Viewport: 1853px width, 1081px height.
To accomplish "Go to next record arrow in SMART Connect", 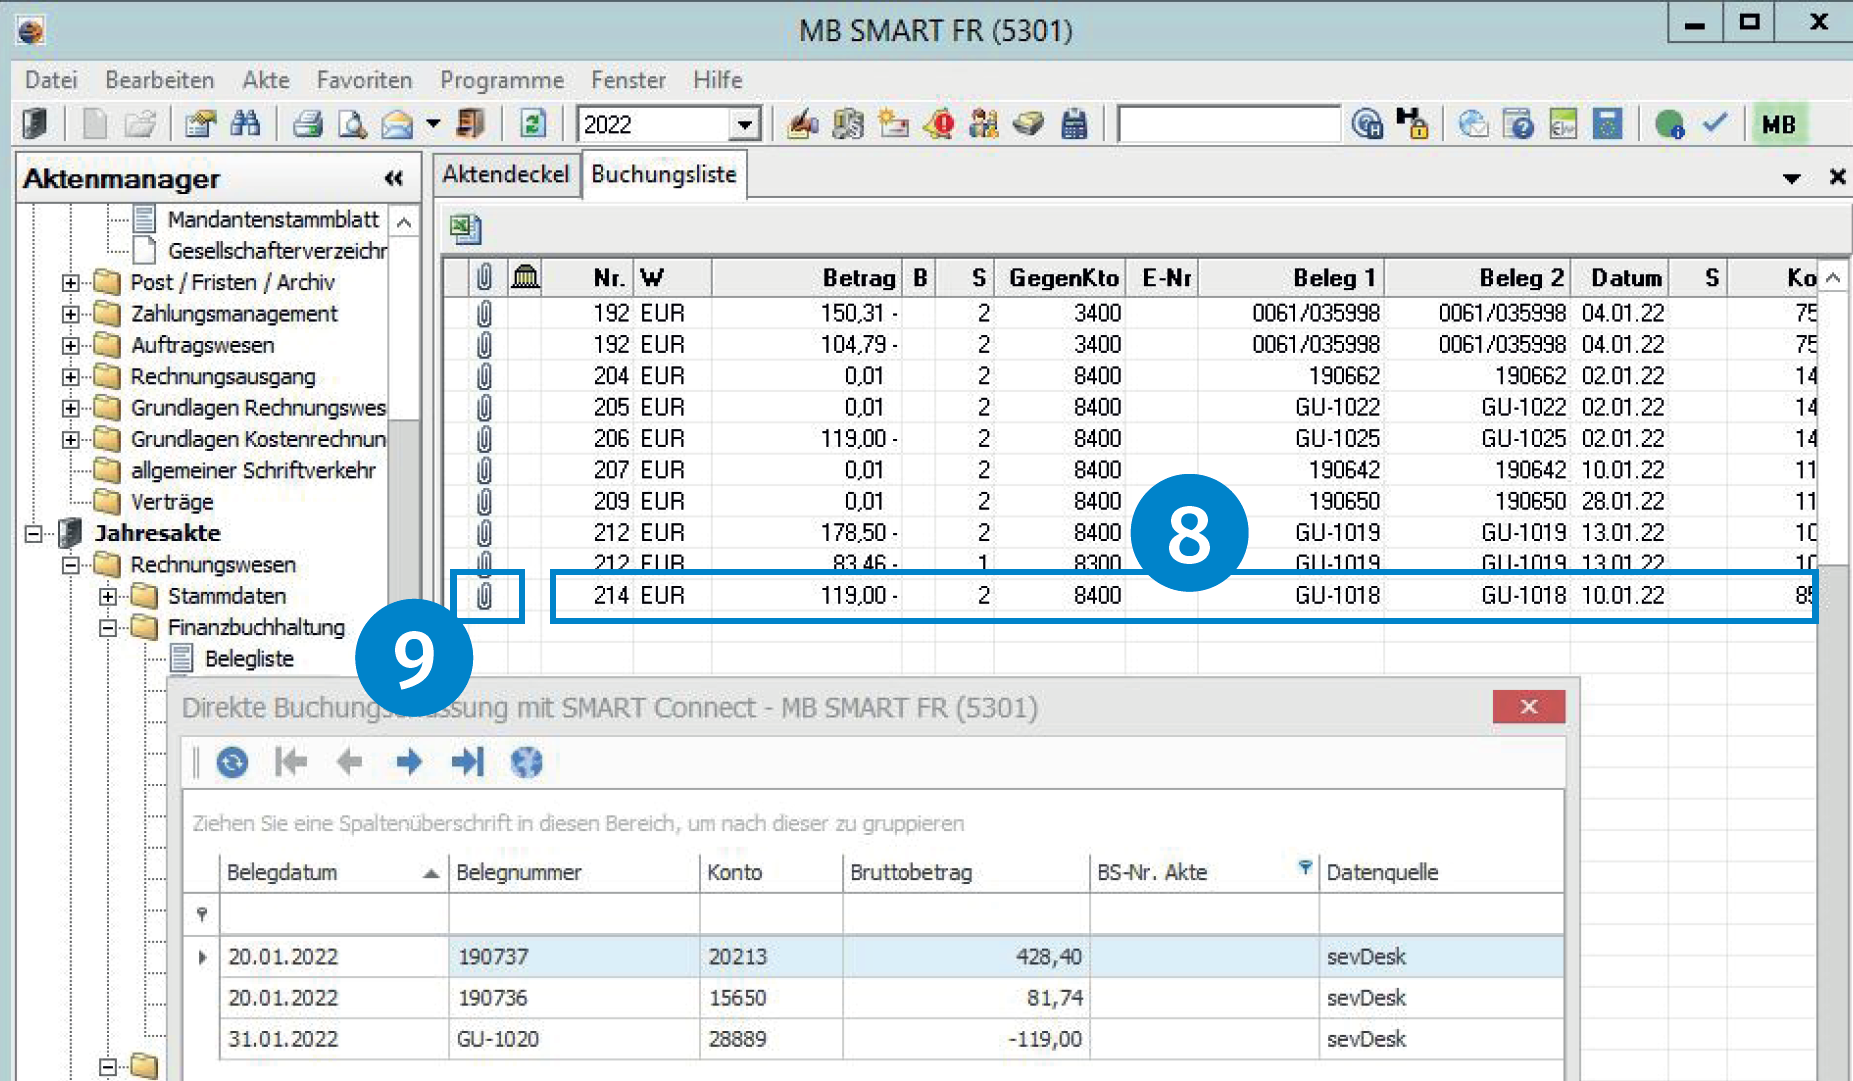I will [x=408, y=763].
